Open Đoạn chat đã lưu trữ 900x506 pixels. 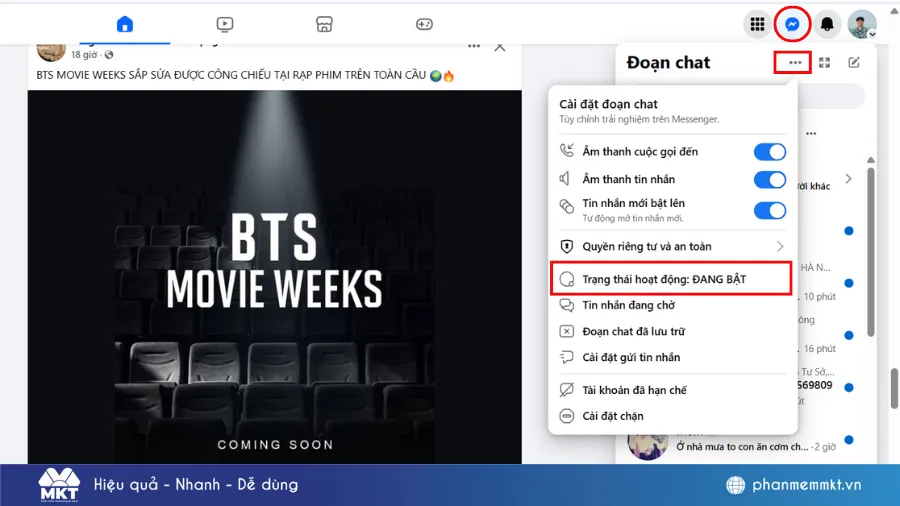673,332
